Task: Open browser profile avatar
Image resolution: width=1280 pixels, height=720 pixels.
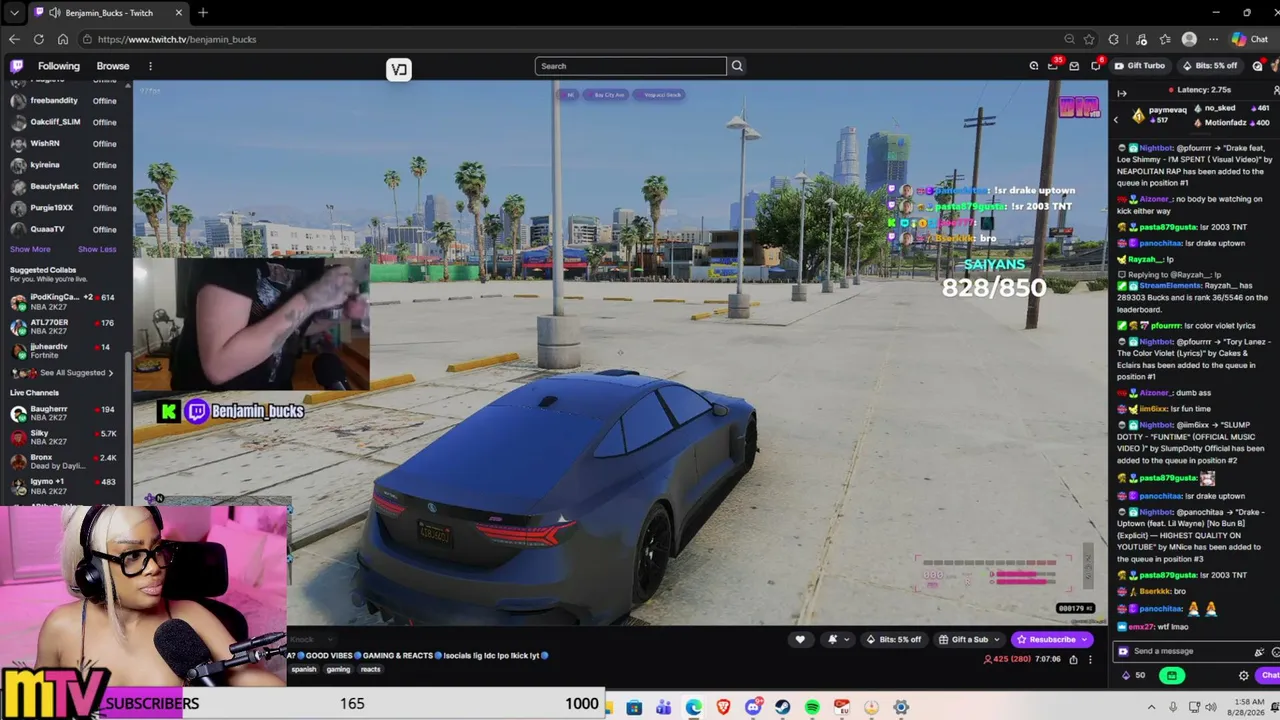Action: (x=1189, y=39)
